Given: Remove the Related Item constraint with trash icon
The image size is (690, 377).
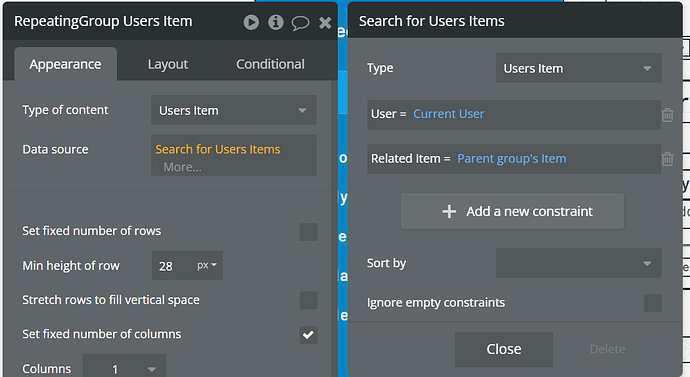Looking at the screenshot, I should pos(668,159).
